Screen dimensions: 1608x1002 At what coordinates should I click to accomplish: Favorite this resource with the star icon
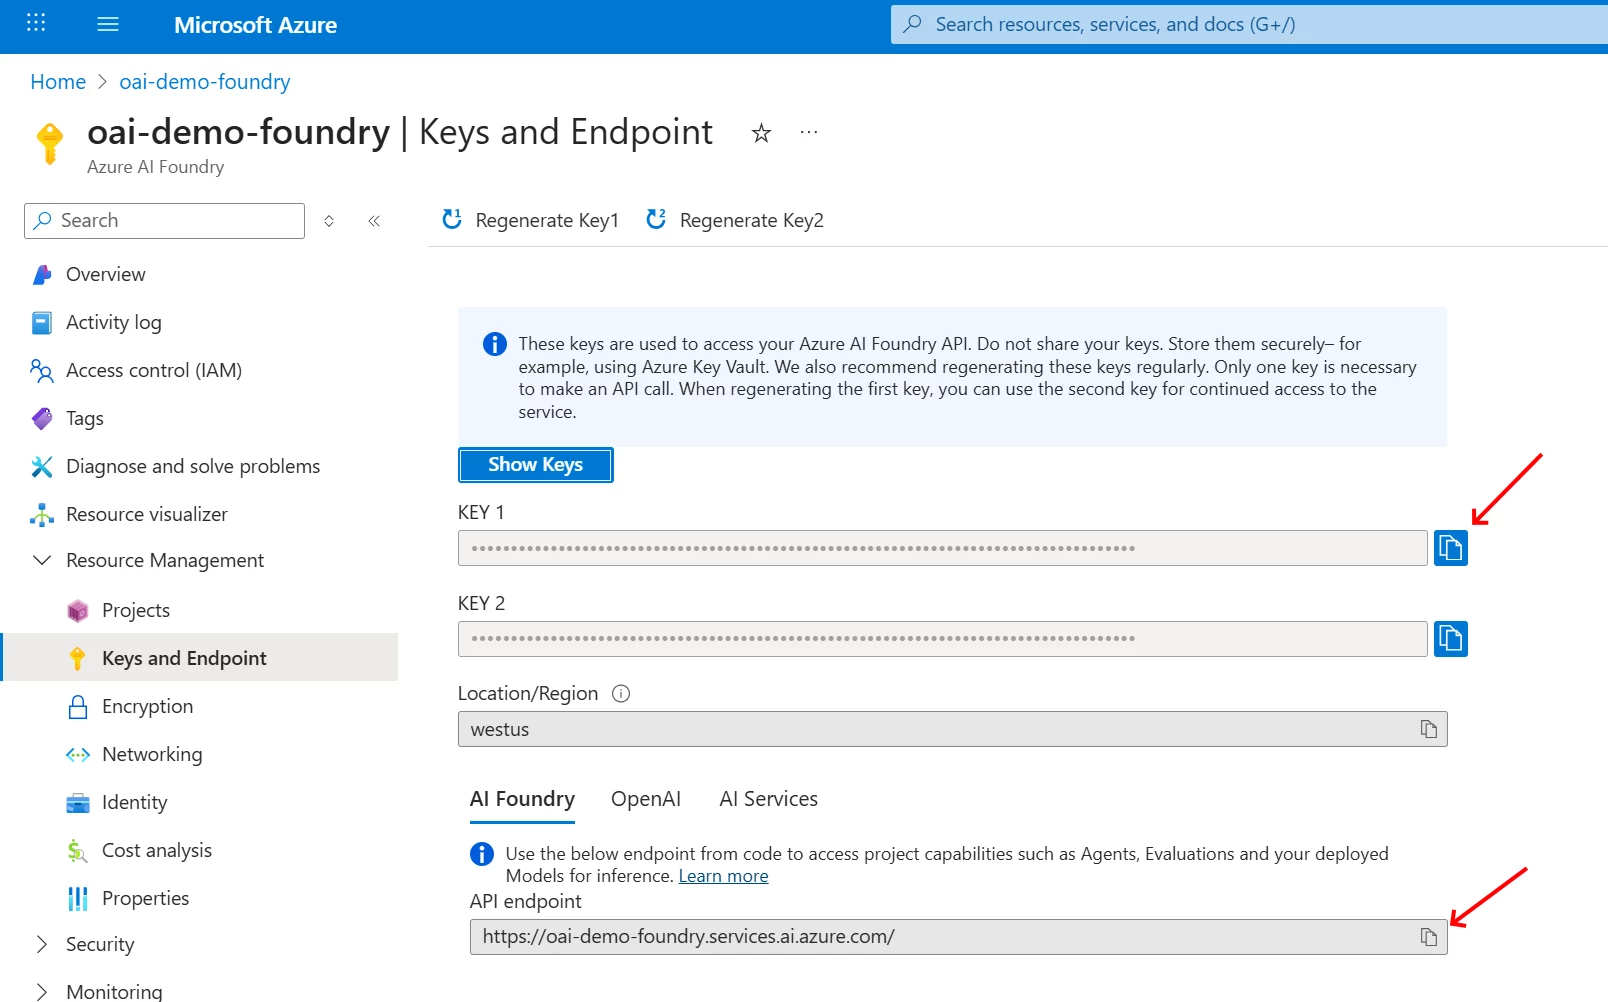point(761,133)
